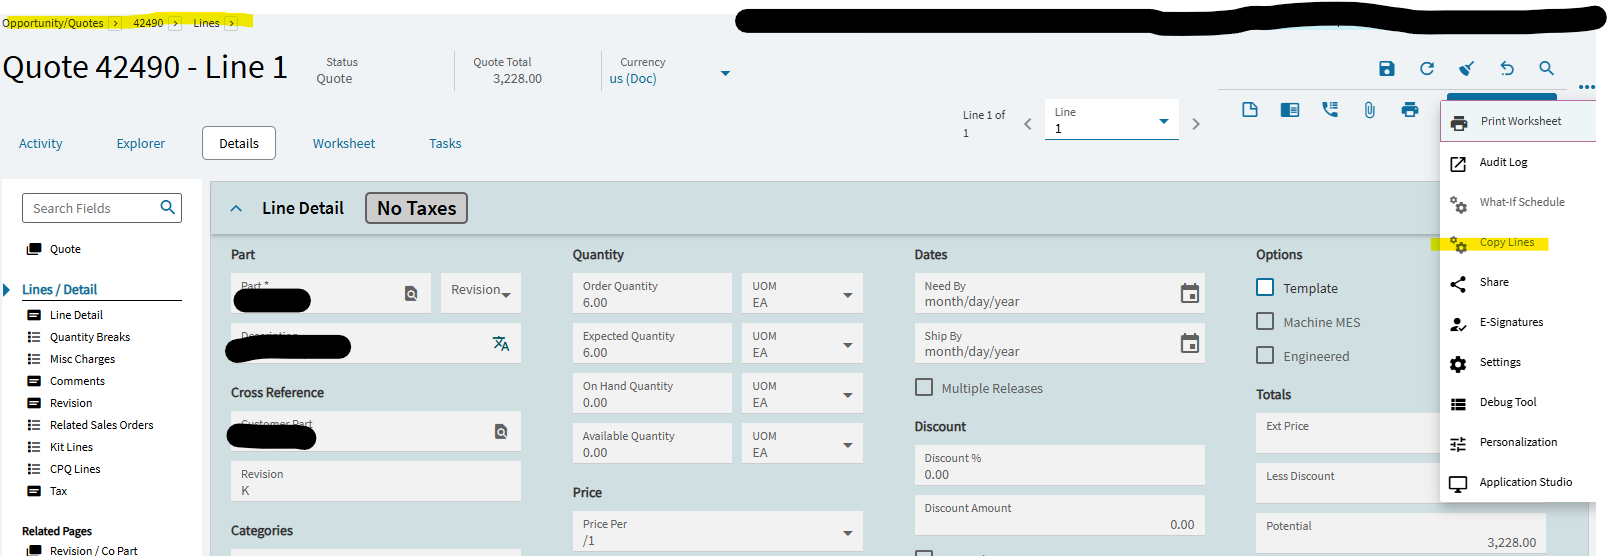Open the Order Quantity UOM dropdown
Viewport: 1607px width, 556px height.
(847, 295)
